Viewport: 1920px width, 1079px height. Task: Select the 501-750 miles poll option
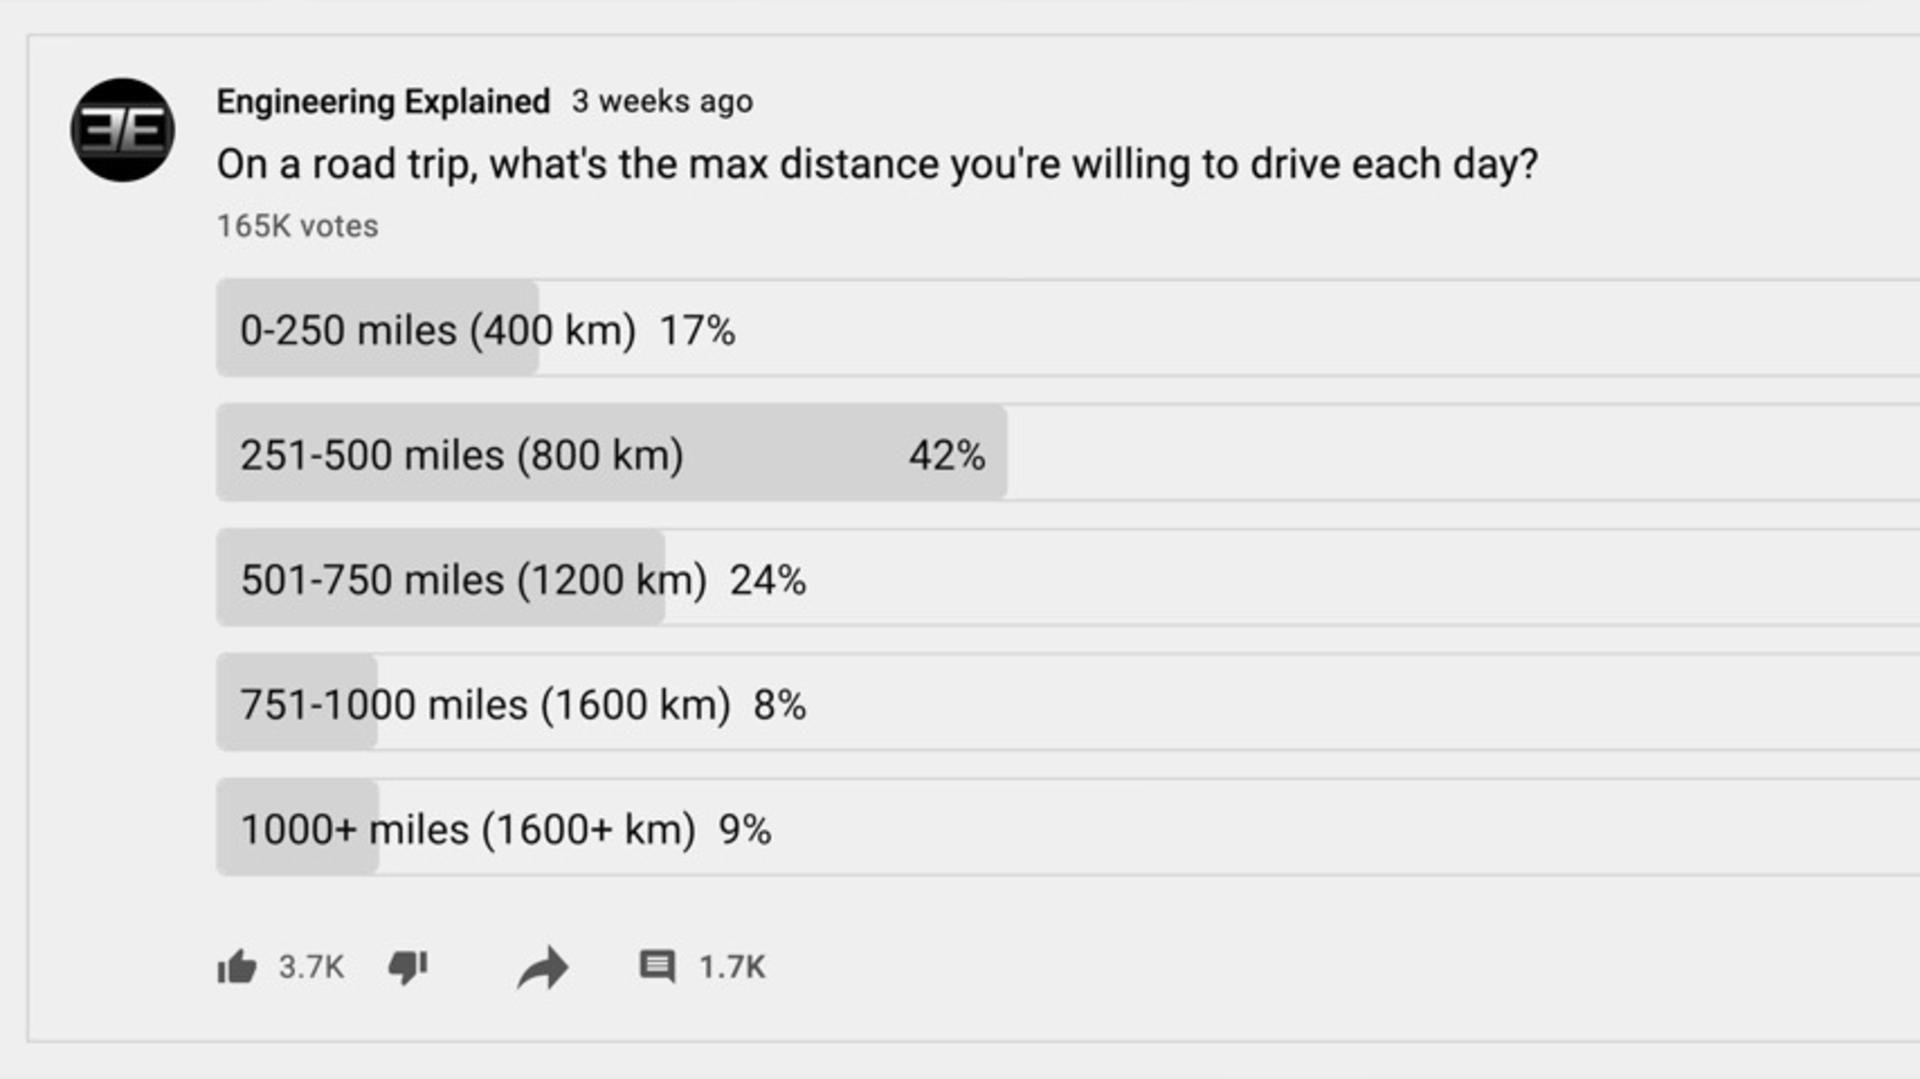click(x=1068, y=578)
